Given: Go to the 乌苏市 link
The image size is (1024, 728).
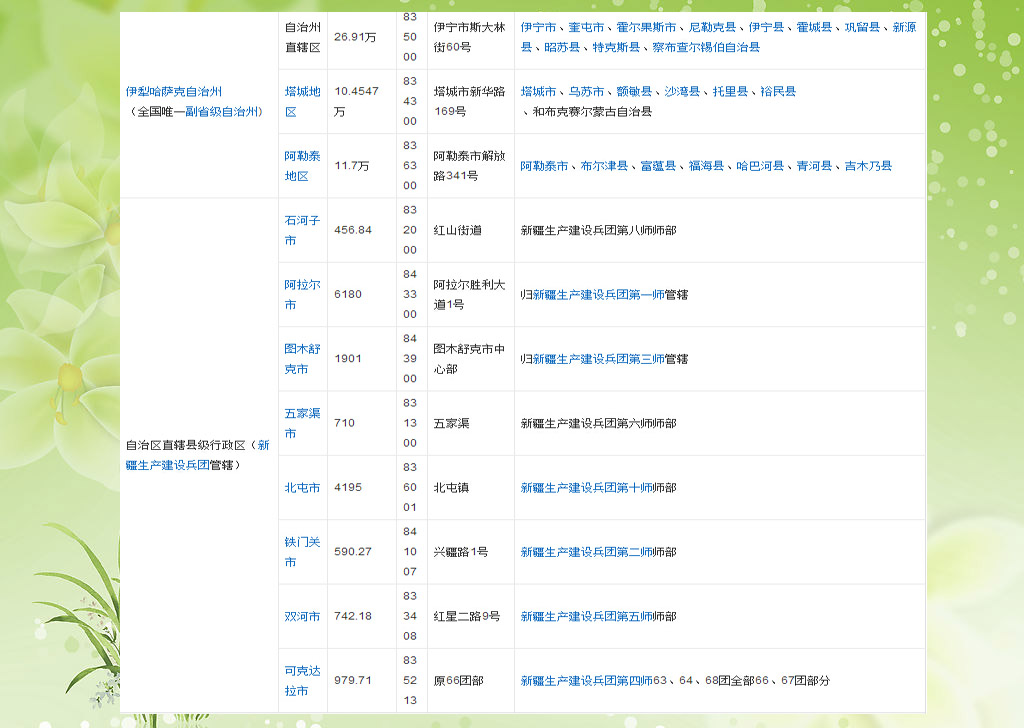Looking at the screenshot, I should (586, 91).
